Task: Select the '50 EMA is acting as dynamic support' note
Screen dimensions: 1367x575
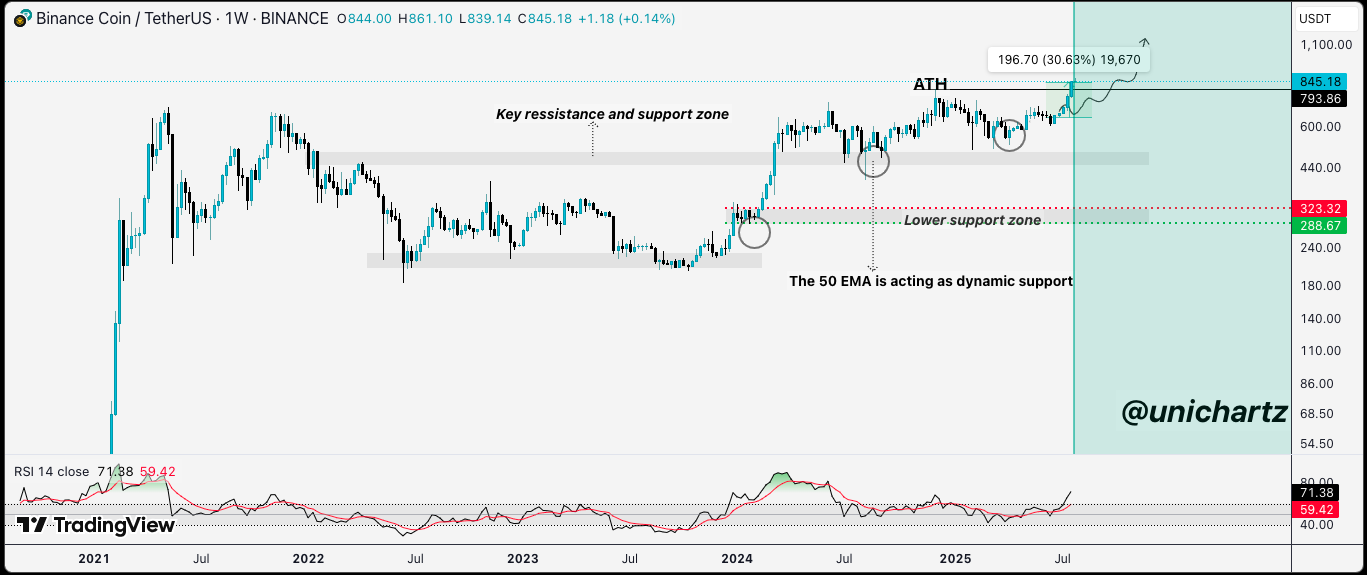Action: point(931,282)
